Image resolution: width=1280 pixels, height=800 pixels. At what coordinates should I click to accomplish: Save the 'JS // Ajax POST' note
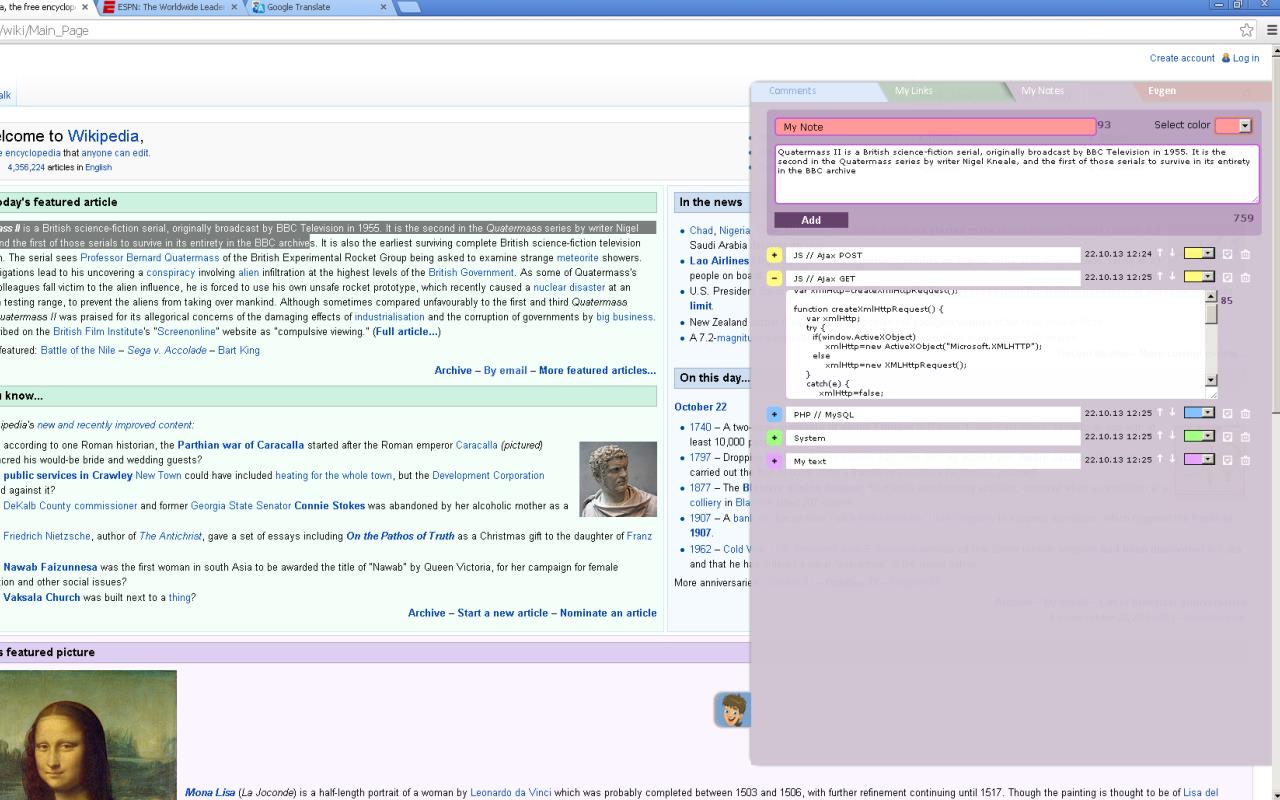1228,254
